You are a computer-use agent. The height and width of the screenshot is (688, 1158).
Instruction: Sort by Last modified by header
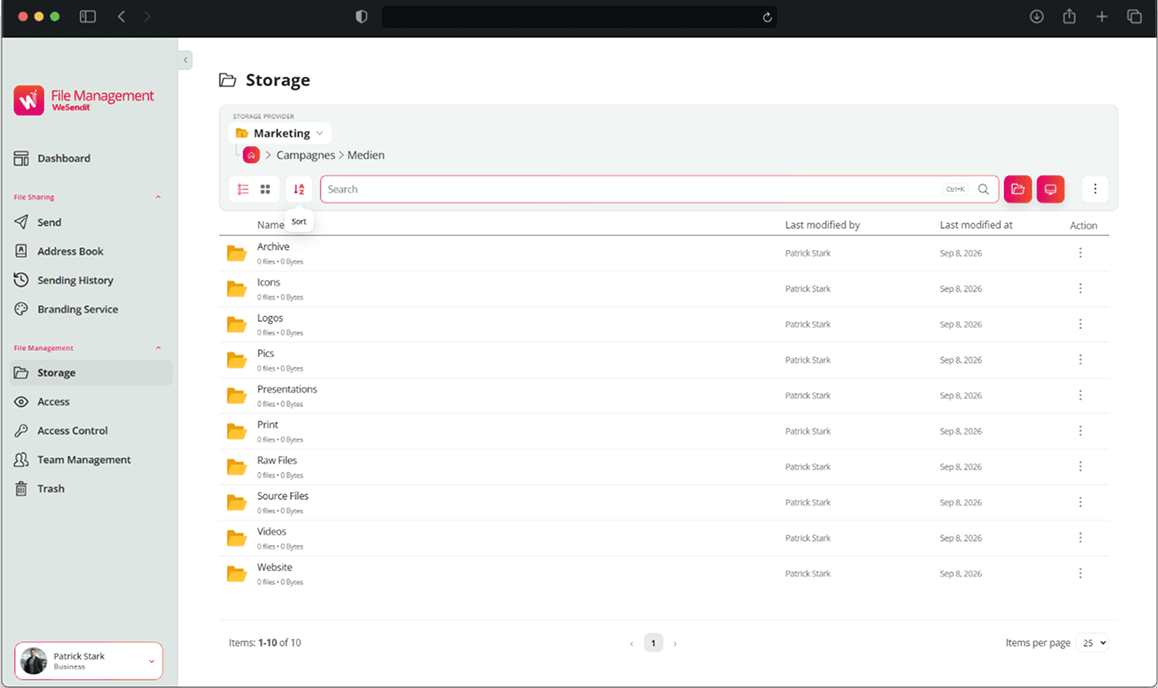click(x=822, y=224)
